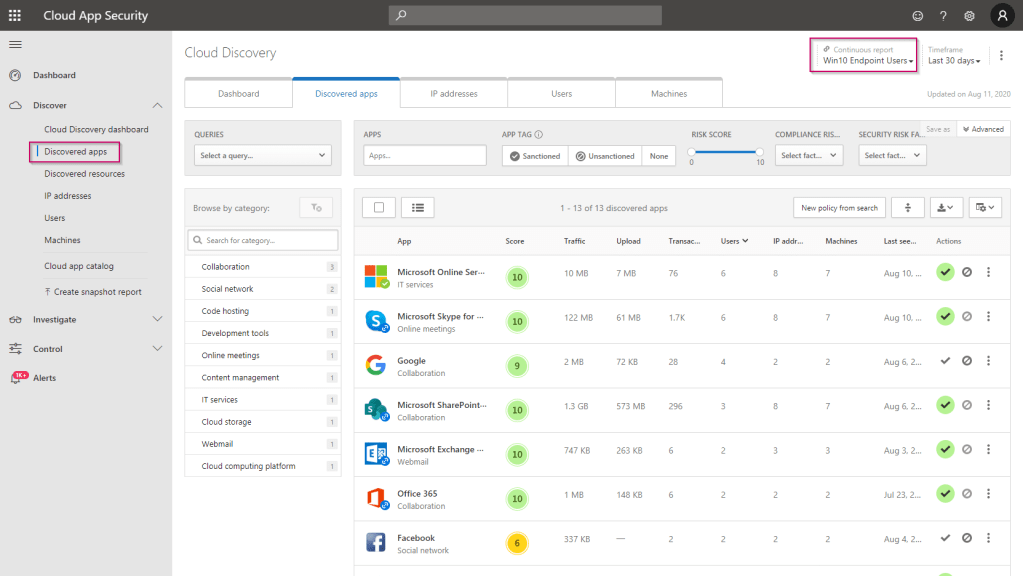The width and height of the screenshot is (1023, 576).
Task: Open the Select a query dropdown
Action: tap(262, 155)
